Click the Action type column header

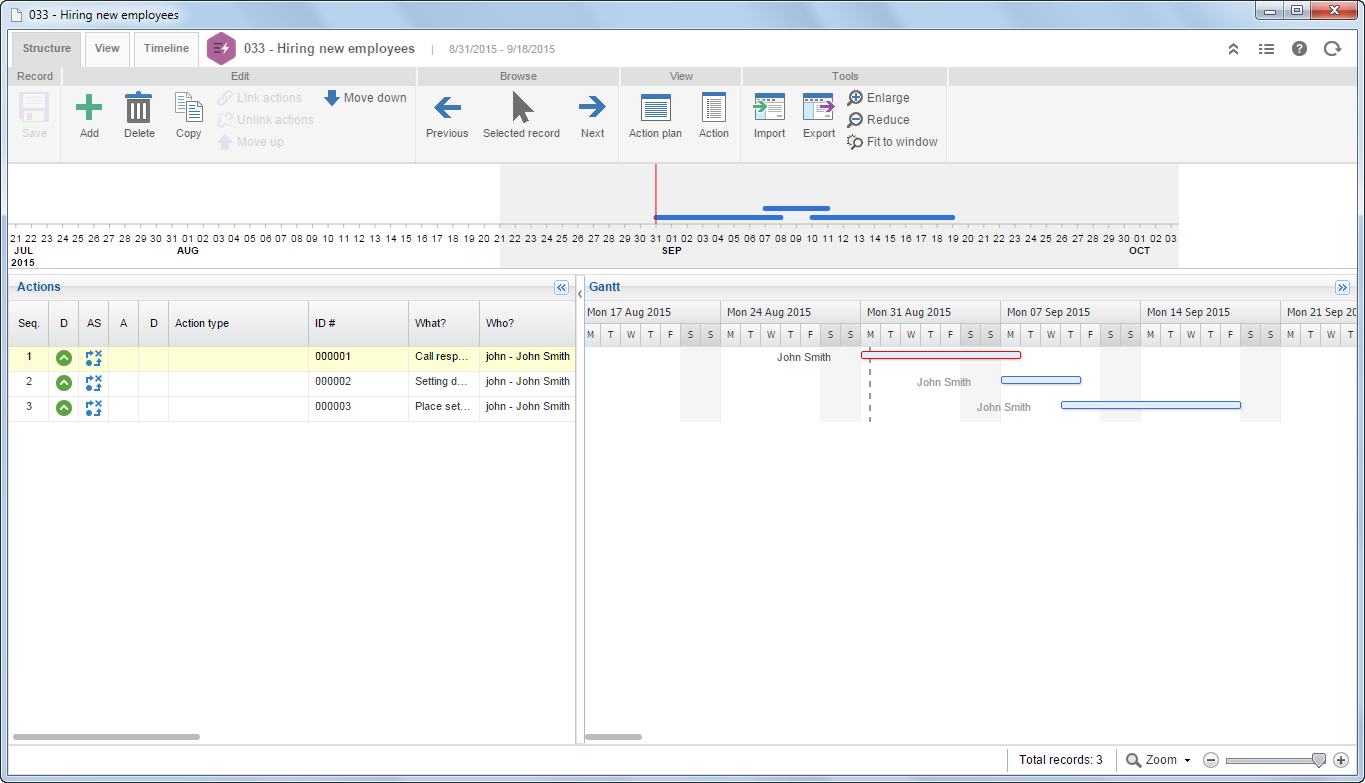pyautogui.click(x=238, y=323)
